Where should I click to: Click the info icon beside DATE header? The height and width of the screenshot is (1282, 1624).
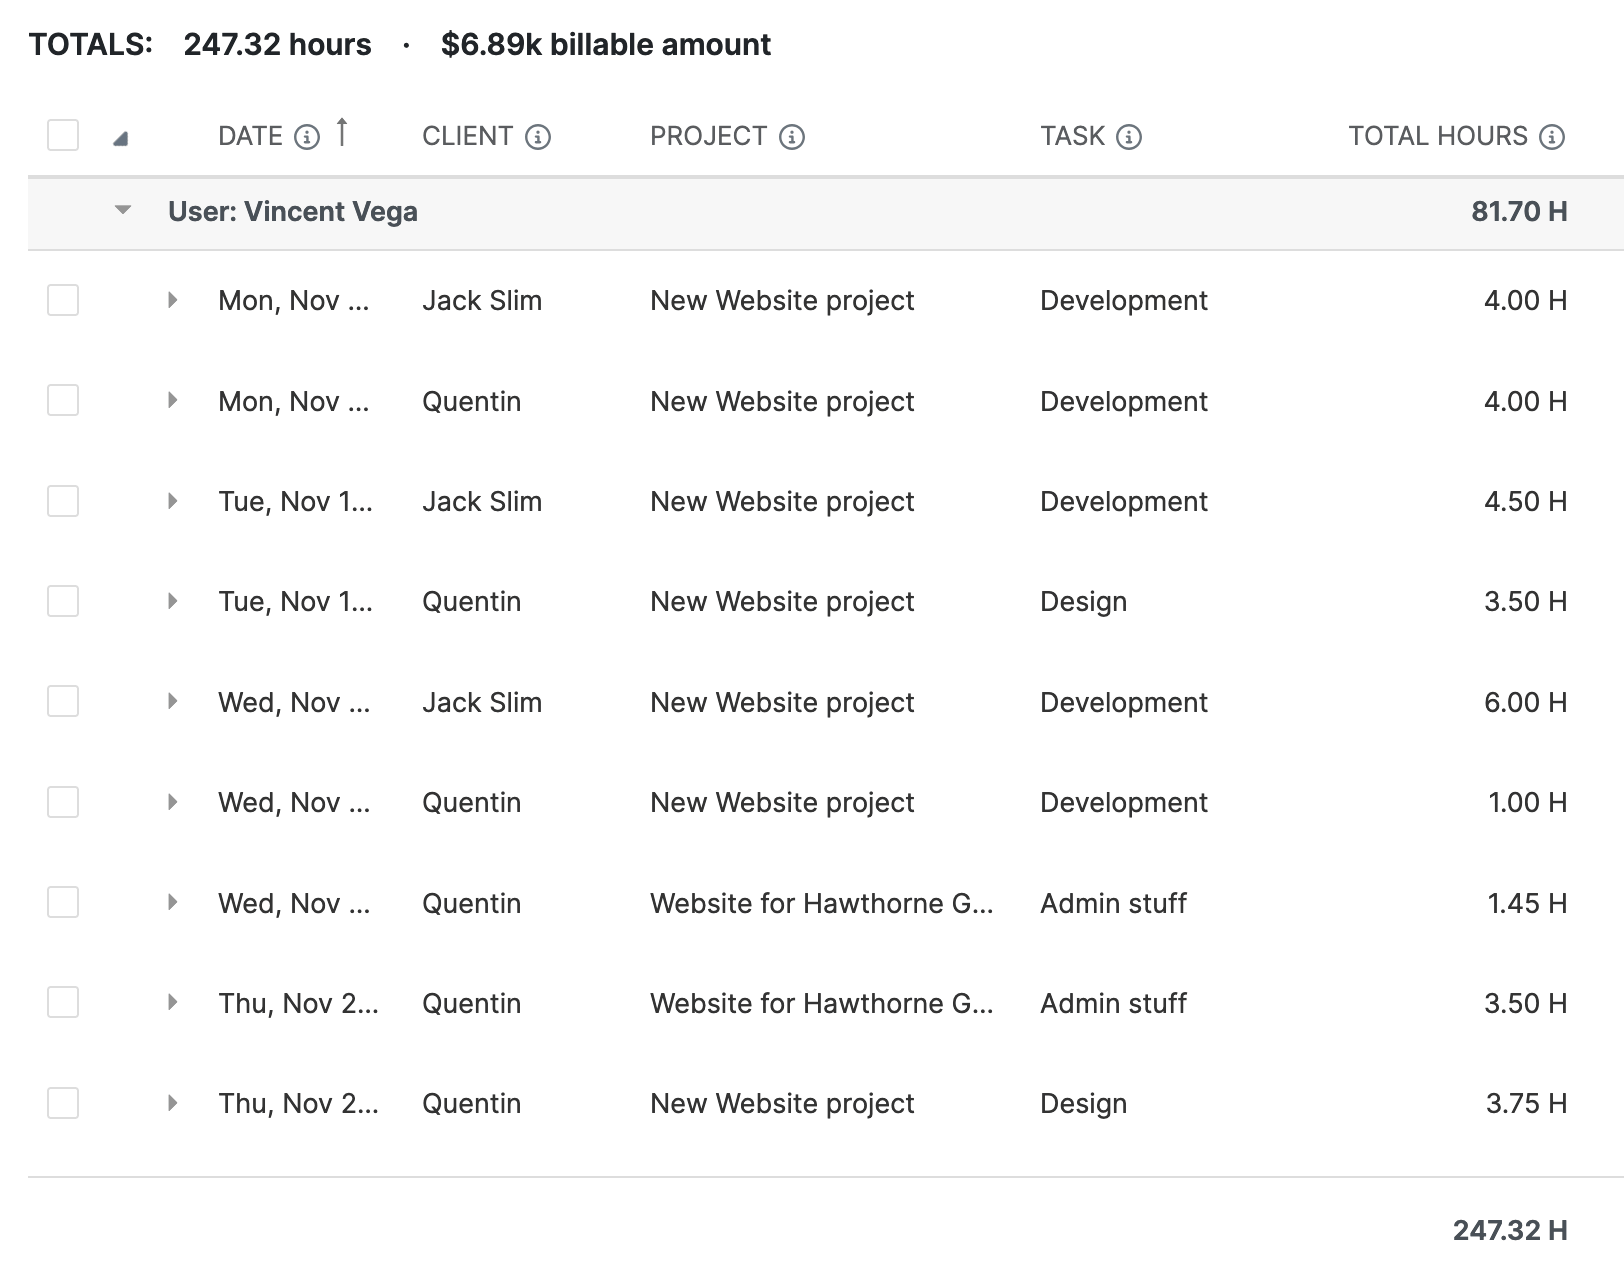coord(307,136)
